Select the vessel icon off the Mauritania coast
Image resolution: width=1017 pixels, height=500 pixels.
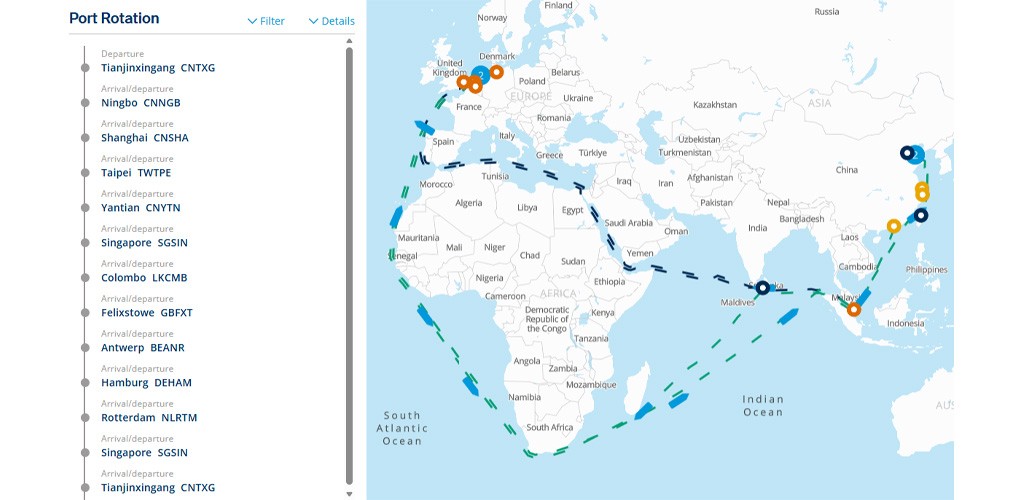[396, 217]
